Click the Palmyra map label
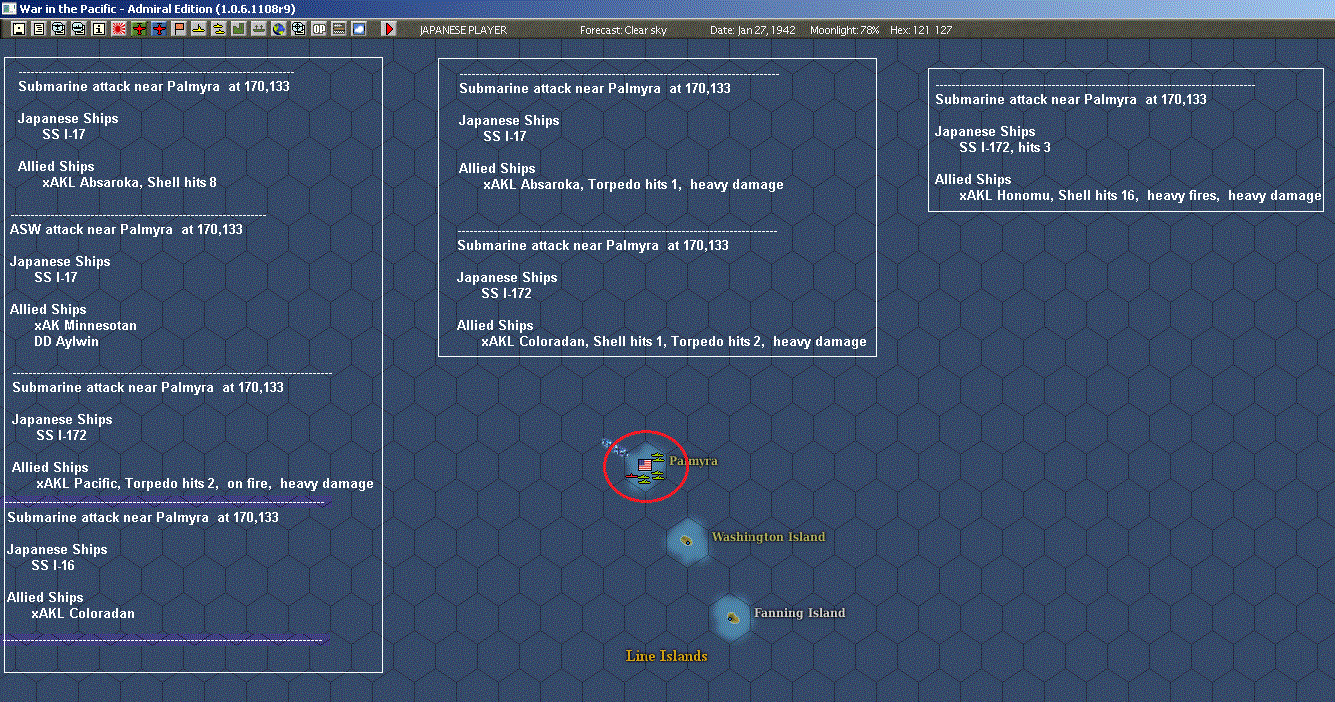This screenshot has width=1335, height=702. click(693, 461)
